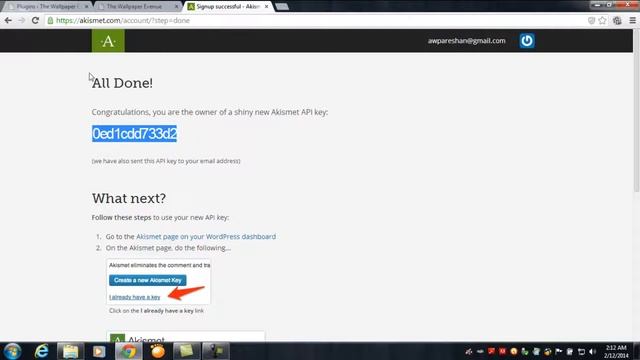Image resolution: width=640 pixels, height=360 pixels.
Task: Click the highlighted API key 0ed1cdd733d2
Action: [x=134, y=133]
